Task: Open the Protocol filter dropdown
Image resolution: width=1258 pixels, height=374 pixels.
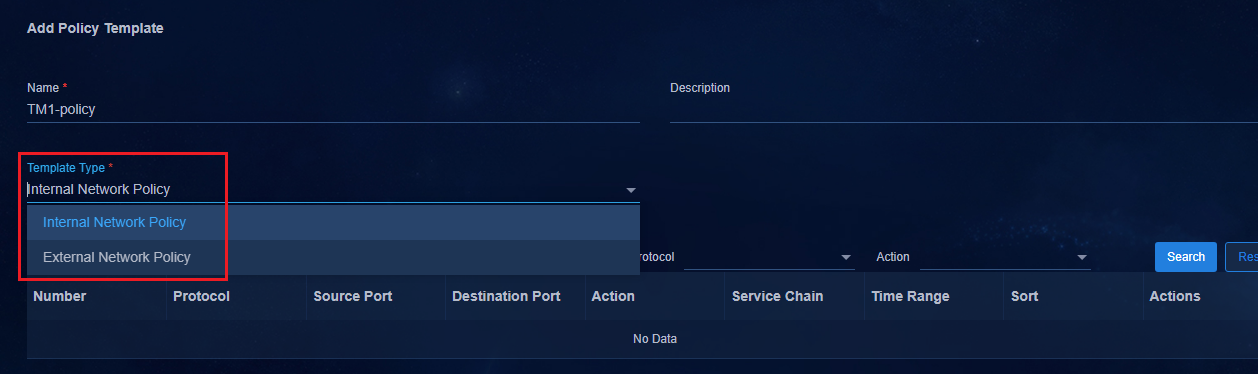Action: tap(768, 258)
